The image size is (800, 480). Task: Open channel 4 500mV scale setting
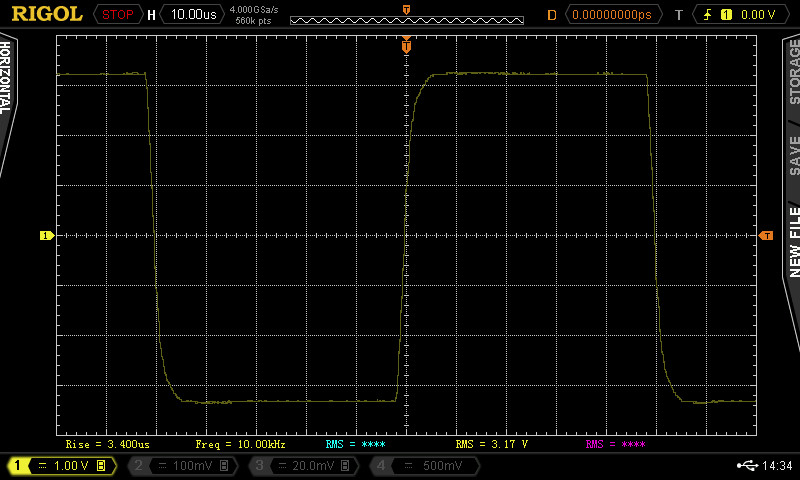(x=420, y=466)
